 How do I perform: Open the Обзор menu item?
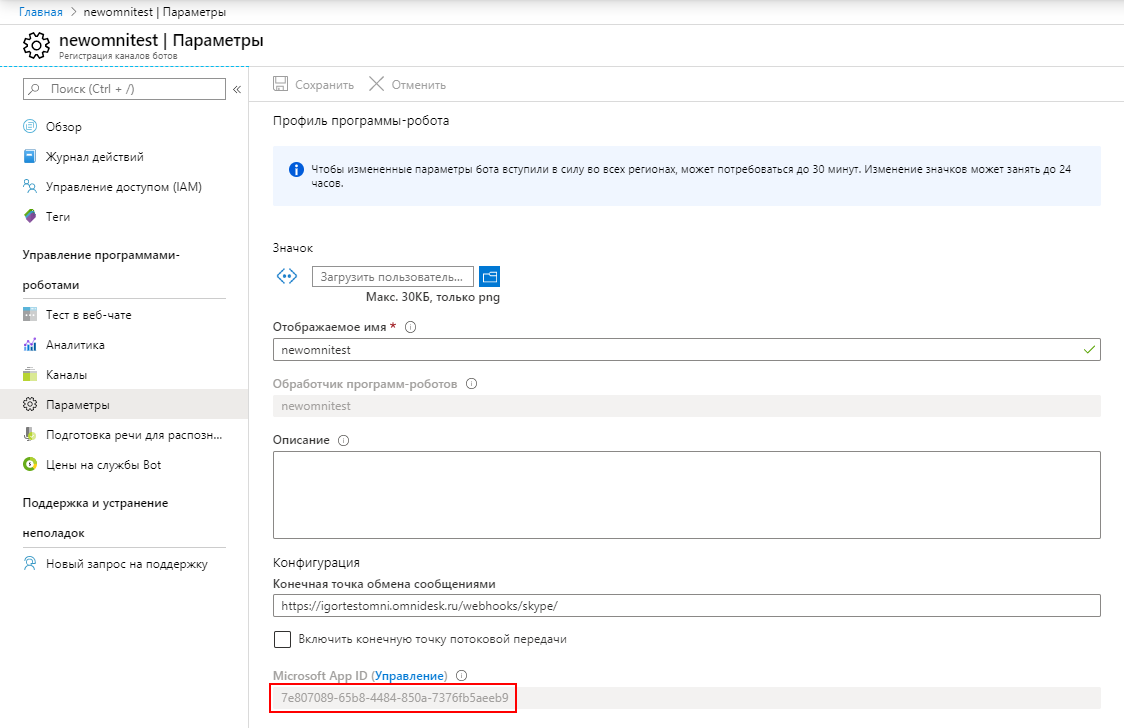(x=124, y=126)
